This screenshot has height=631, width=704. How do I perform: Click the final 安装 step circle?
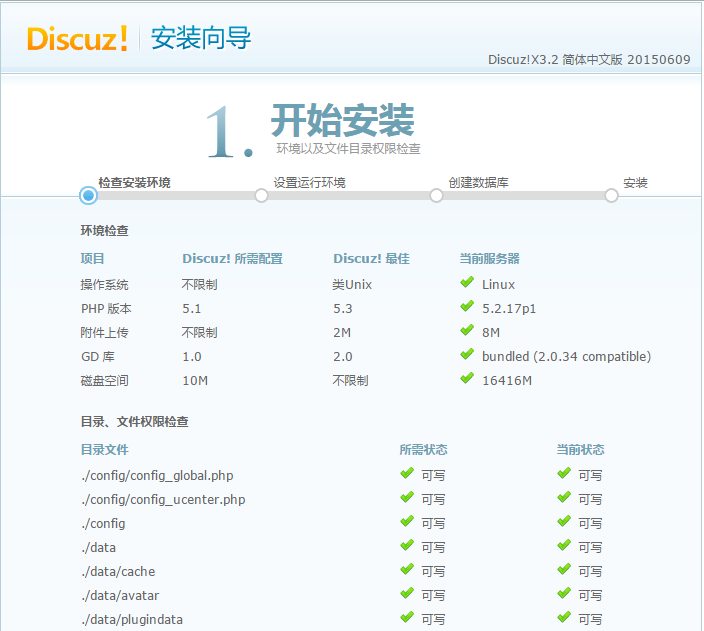pyautogui.click(x=611, y=196)
